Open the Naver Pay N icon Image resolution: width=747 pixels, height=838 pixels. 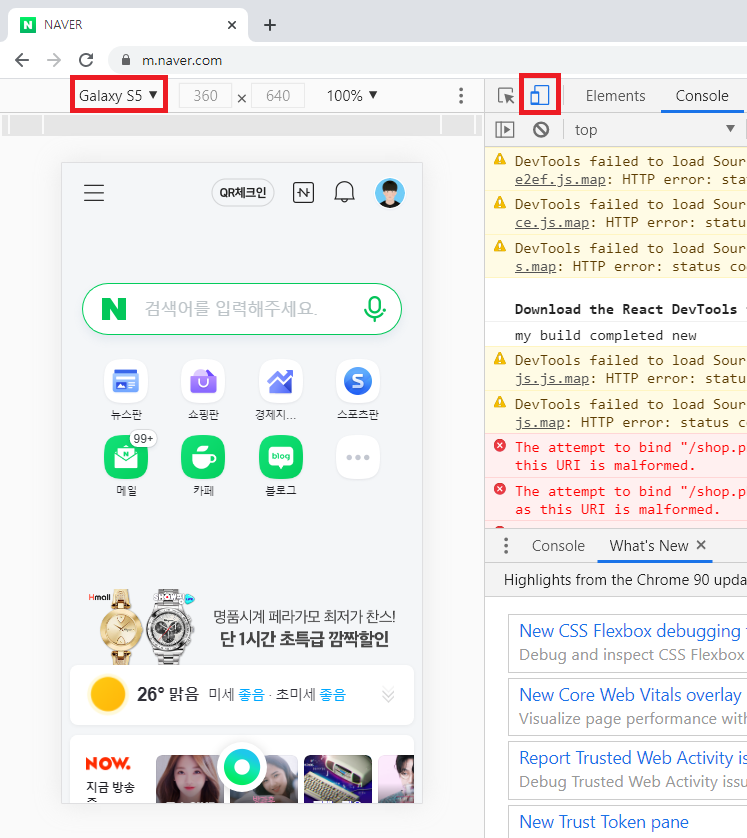click(x=304, y=192)
